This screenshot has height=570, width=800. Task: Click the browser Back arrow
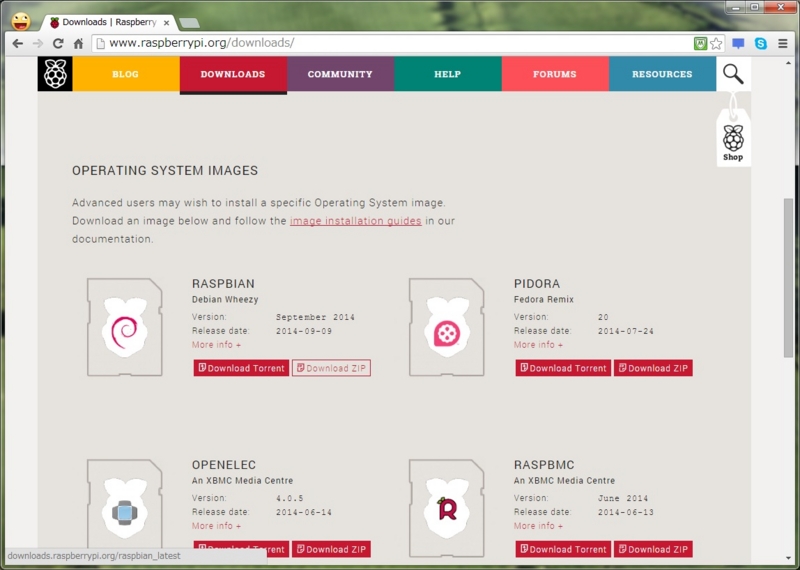click(x=18, y=43)
